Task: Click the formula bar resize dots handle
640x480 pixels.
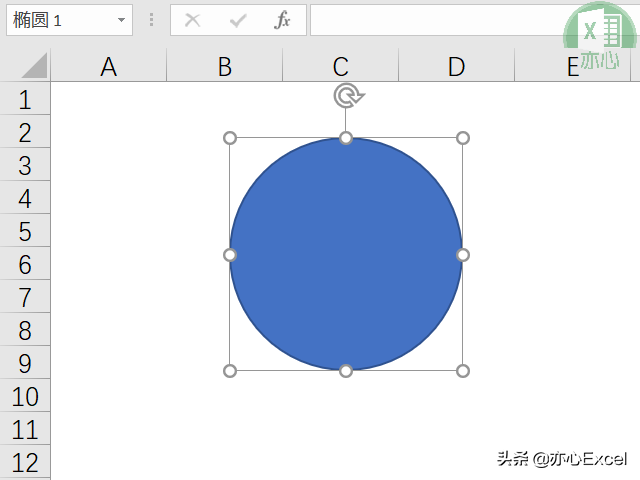Action: click(151, 20)
